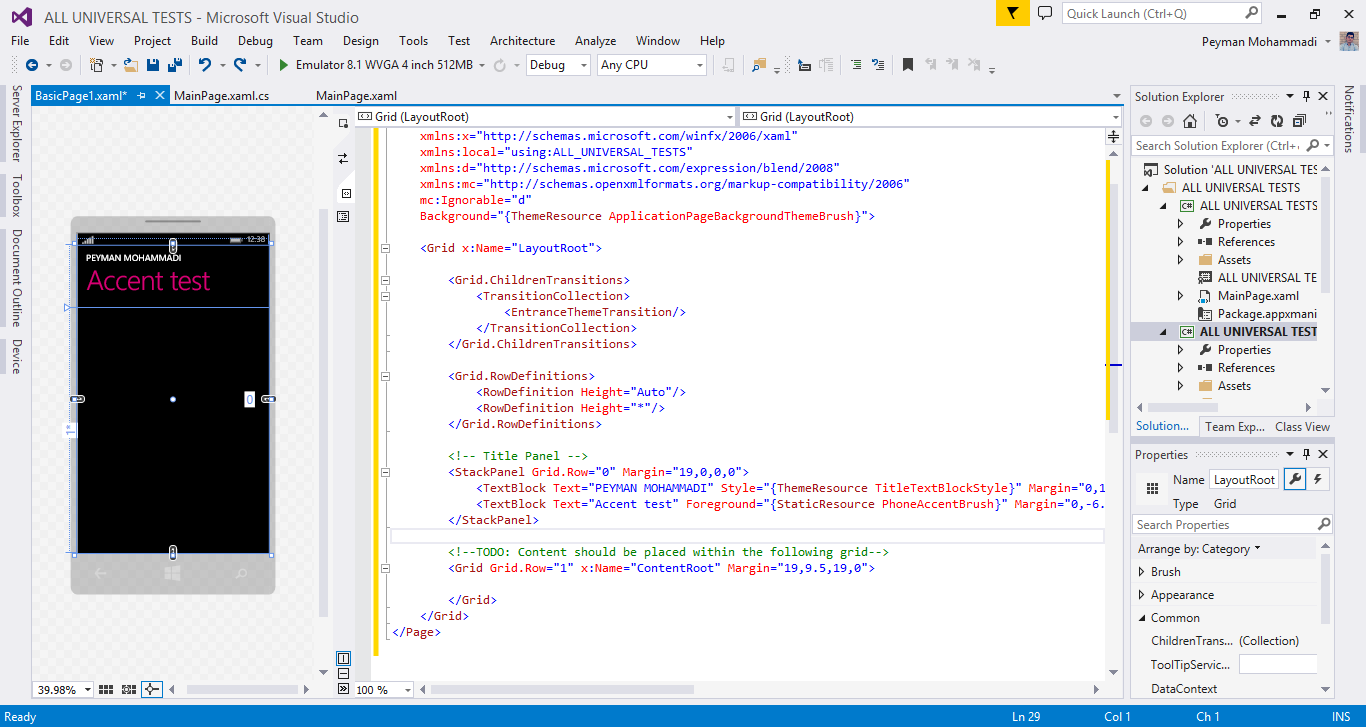Click the Save All icon
The height and width of the screenshot is (727, 1366).
pyautogui.click(x=175, y=65)
